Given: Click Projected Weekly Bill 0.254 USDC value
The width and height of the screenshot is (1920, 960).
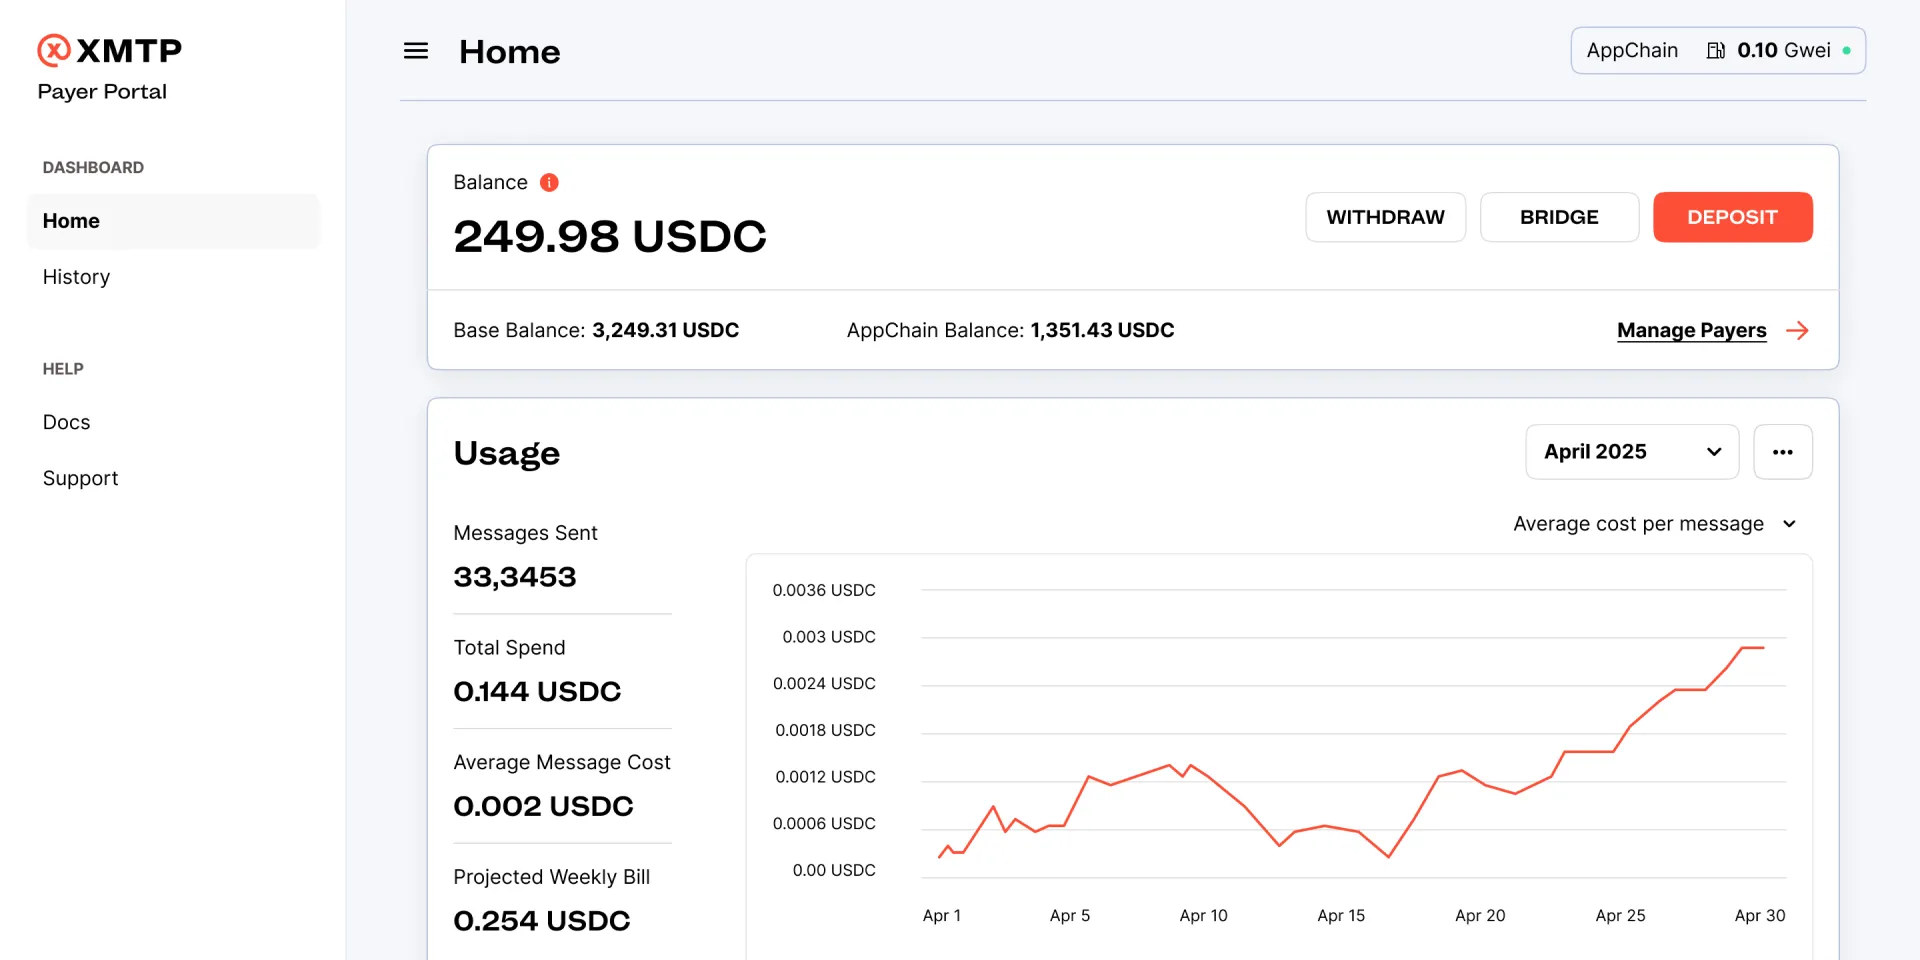Looking at the screenshot, I should click(x=541, y=921).
